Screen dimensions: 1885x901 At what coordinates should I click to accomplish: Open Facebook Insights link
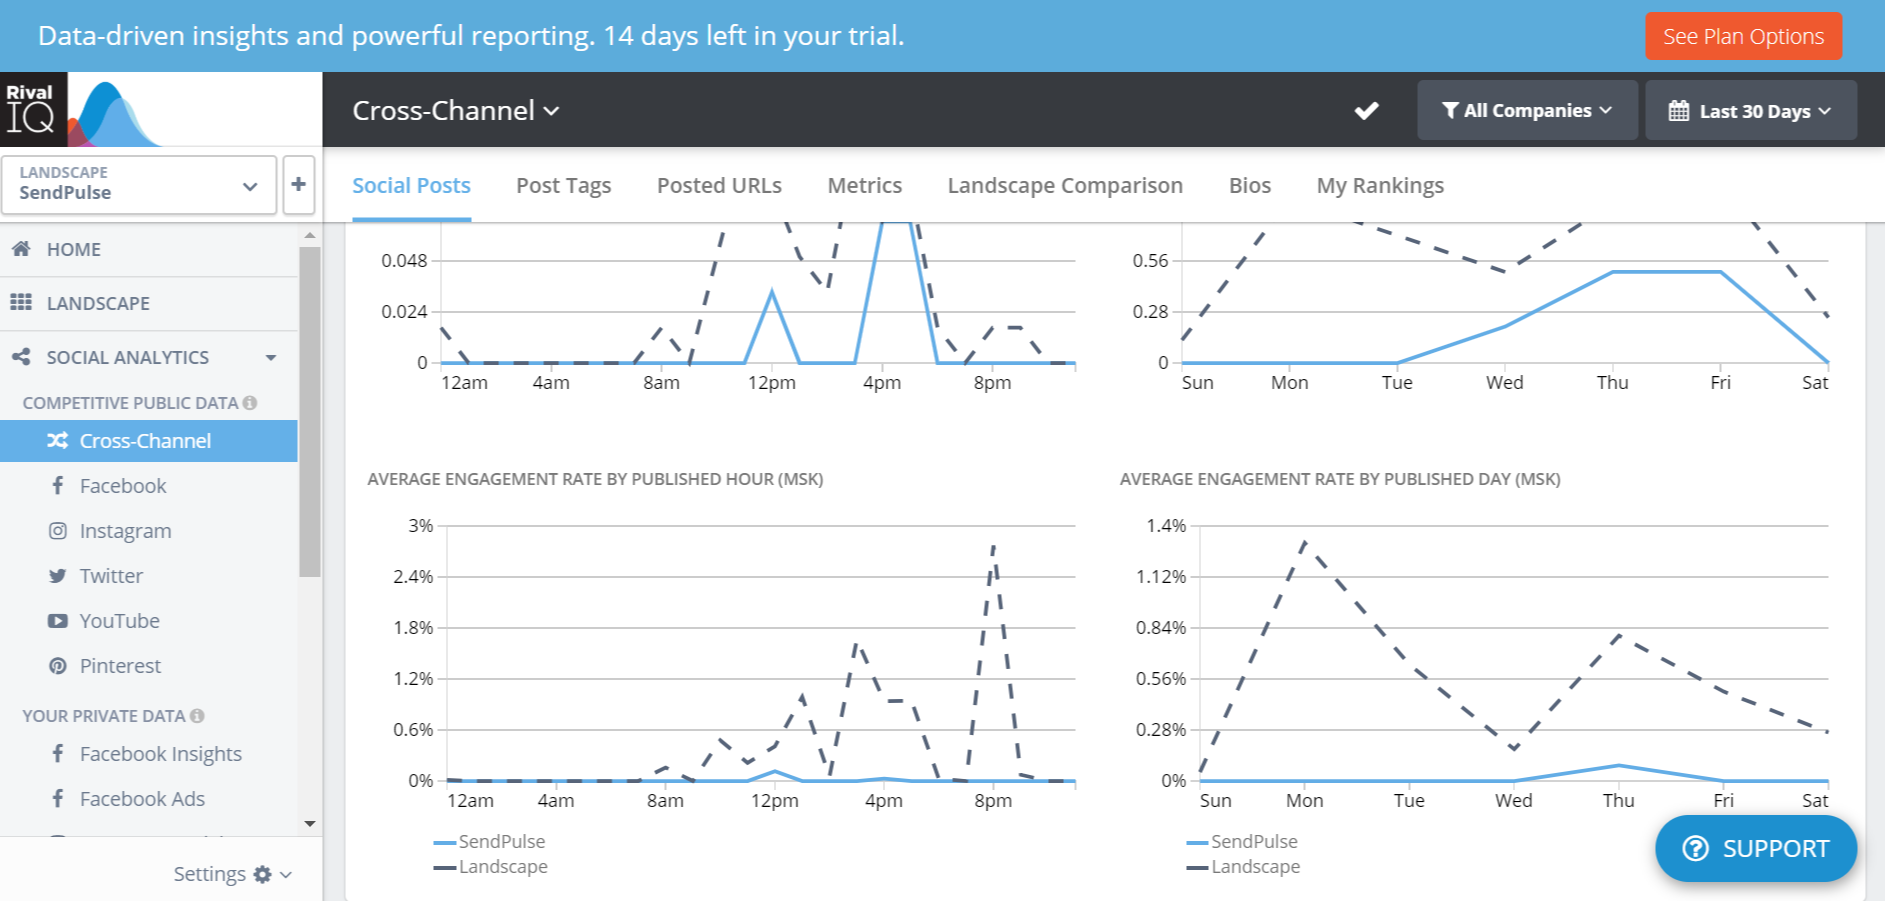click(161, 754)
